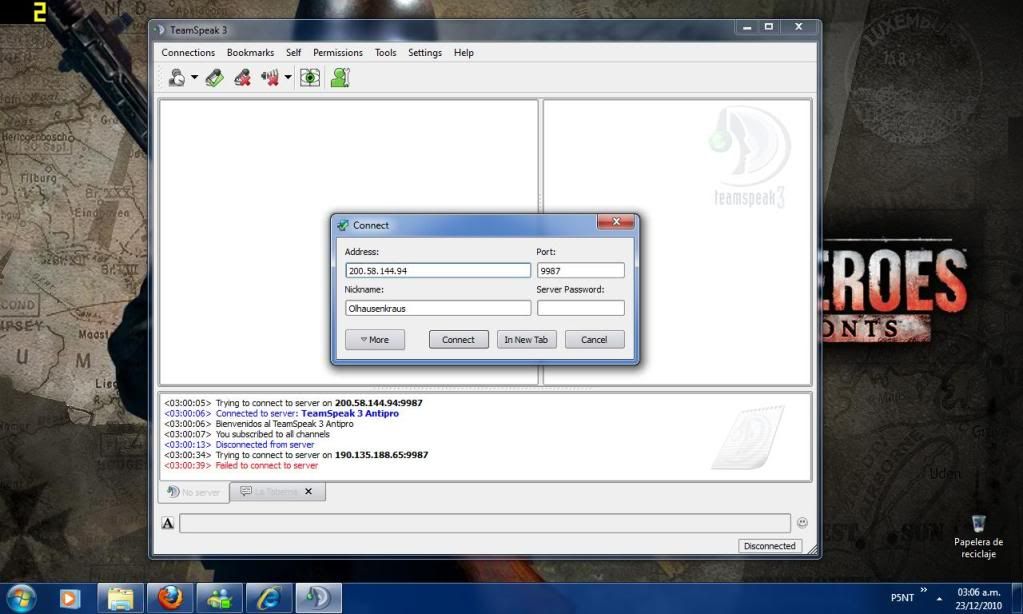Open the Permissions menu
The width and height of the screenshot is (1023, 614).
click(x=338, y=52)
